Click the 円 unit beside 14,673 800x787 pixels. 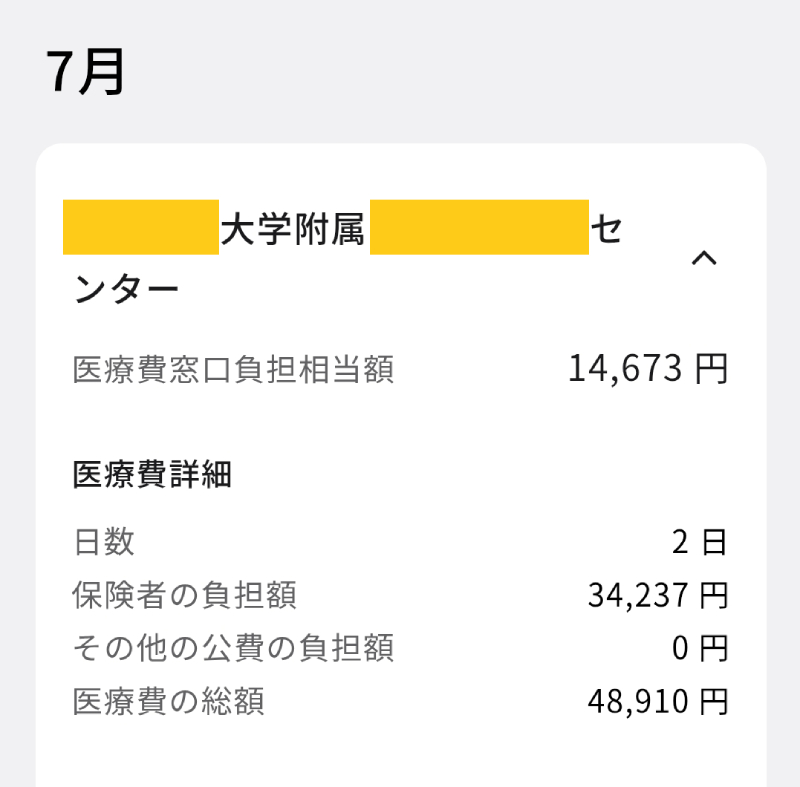pos(713,369)
